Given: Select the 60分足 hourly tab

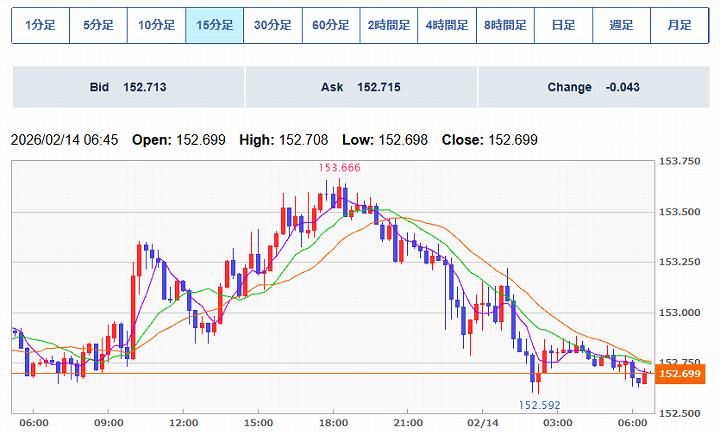Looking at the screenshot, I should point(330,24).
